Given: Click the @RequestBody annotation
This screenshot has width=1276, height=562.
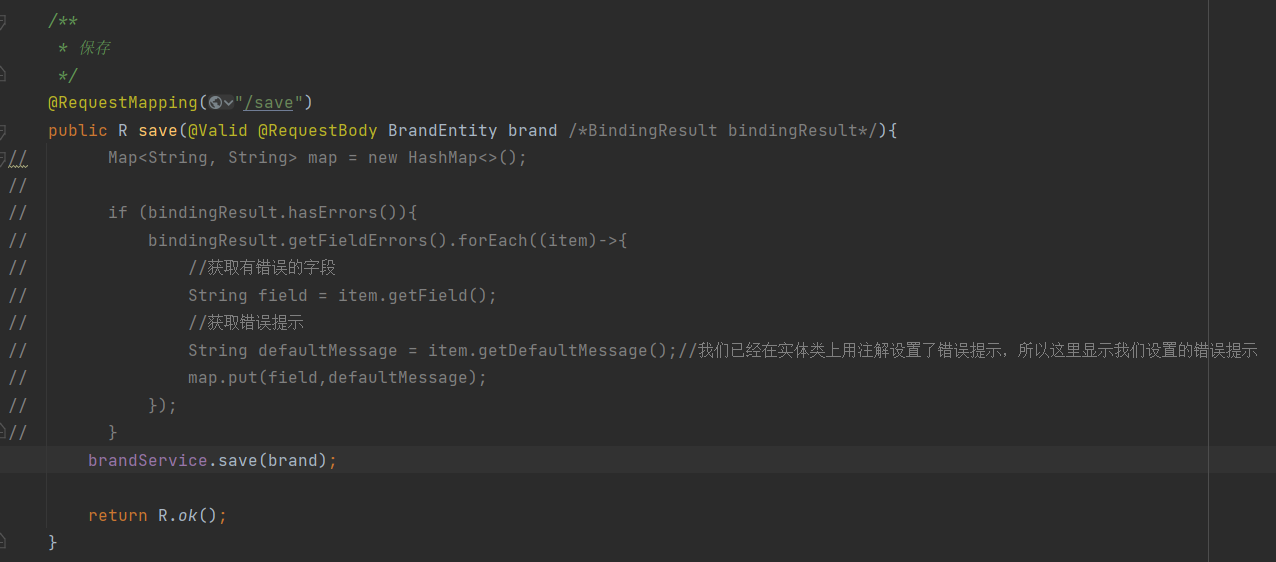Looking at the screenshot, I should click(x=317, y=131).
